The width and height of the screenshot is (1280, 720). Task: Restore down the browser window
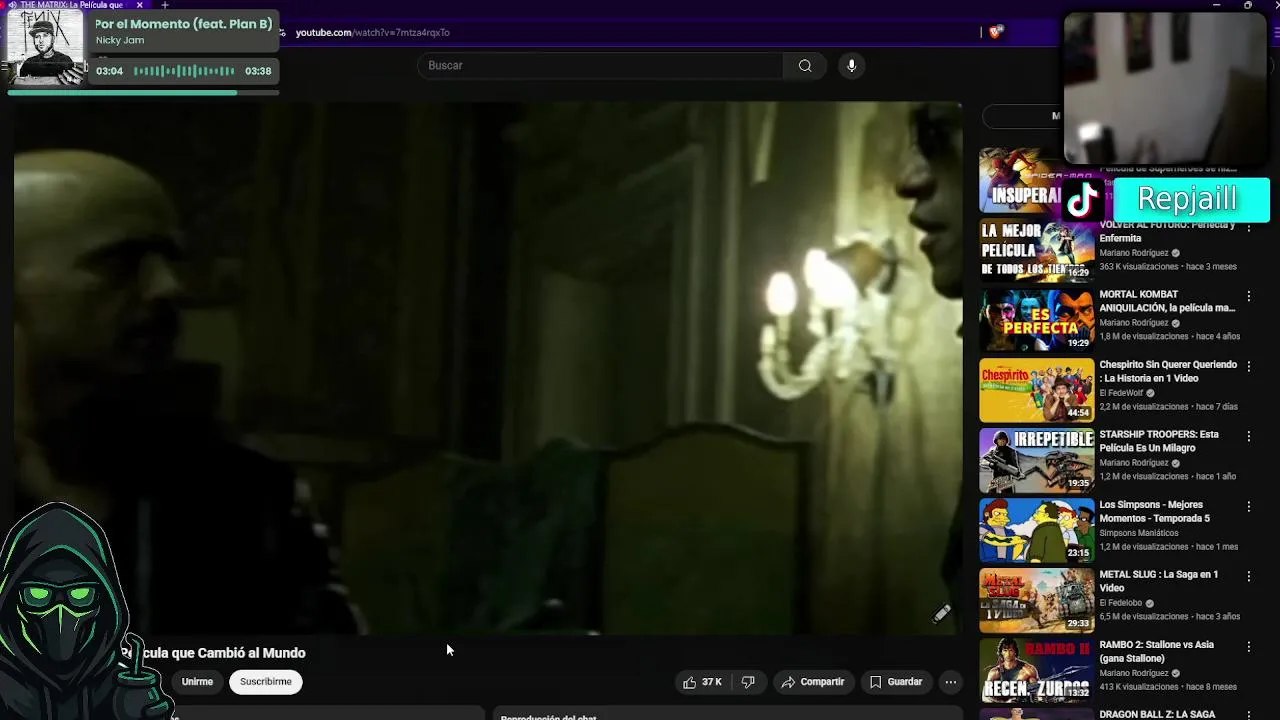pyautogui.click(x=1247, y=5)
